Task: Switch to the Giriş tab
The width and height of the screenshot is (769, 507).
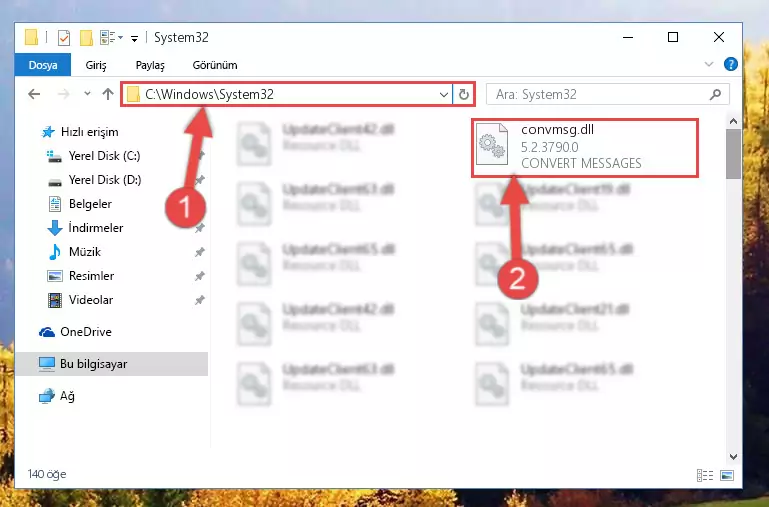Action: 96,65
